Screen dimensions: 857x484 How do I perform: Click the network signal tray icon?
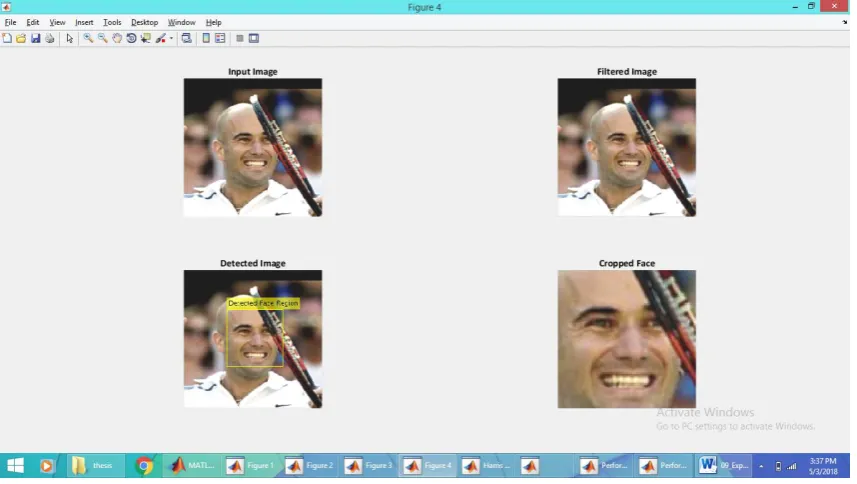pos(791,466)
